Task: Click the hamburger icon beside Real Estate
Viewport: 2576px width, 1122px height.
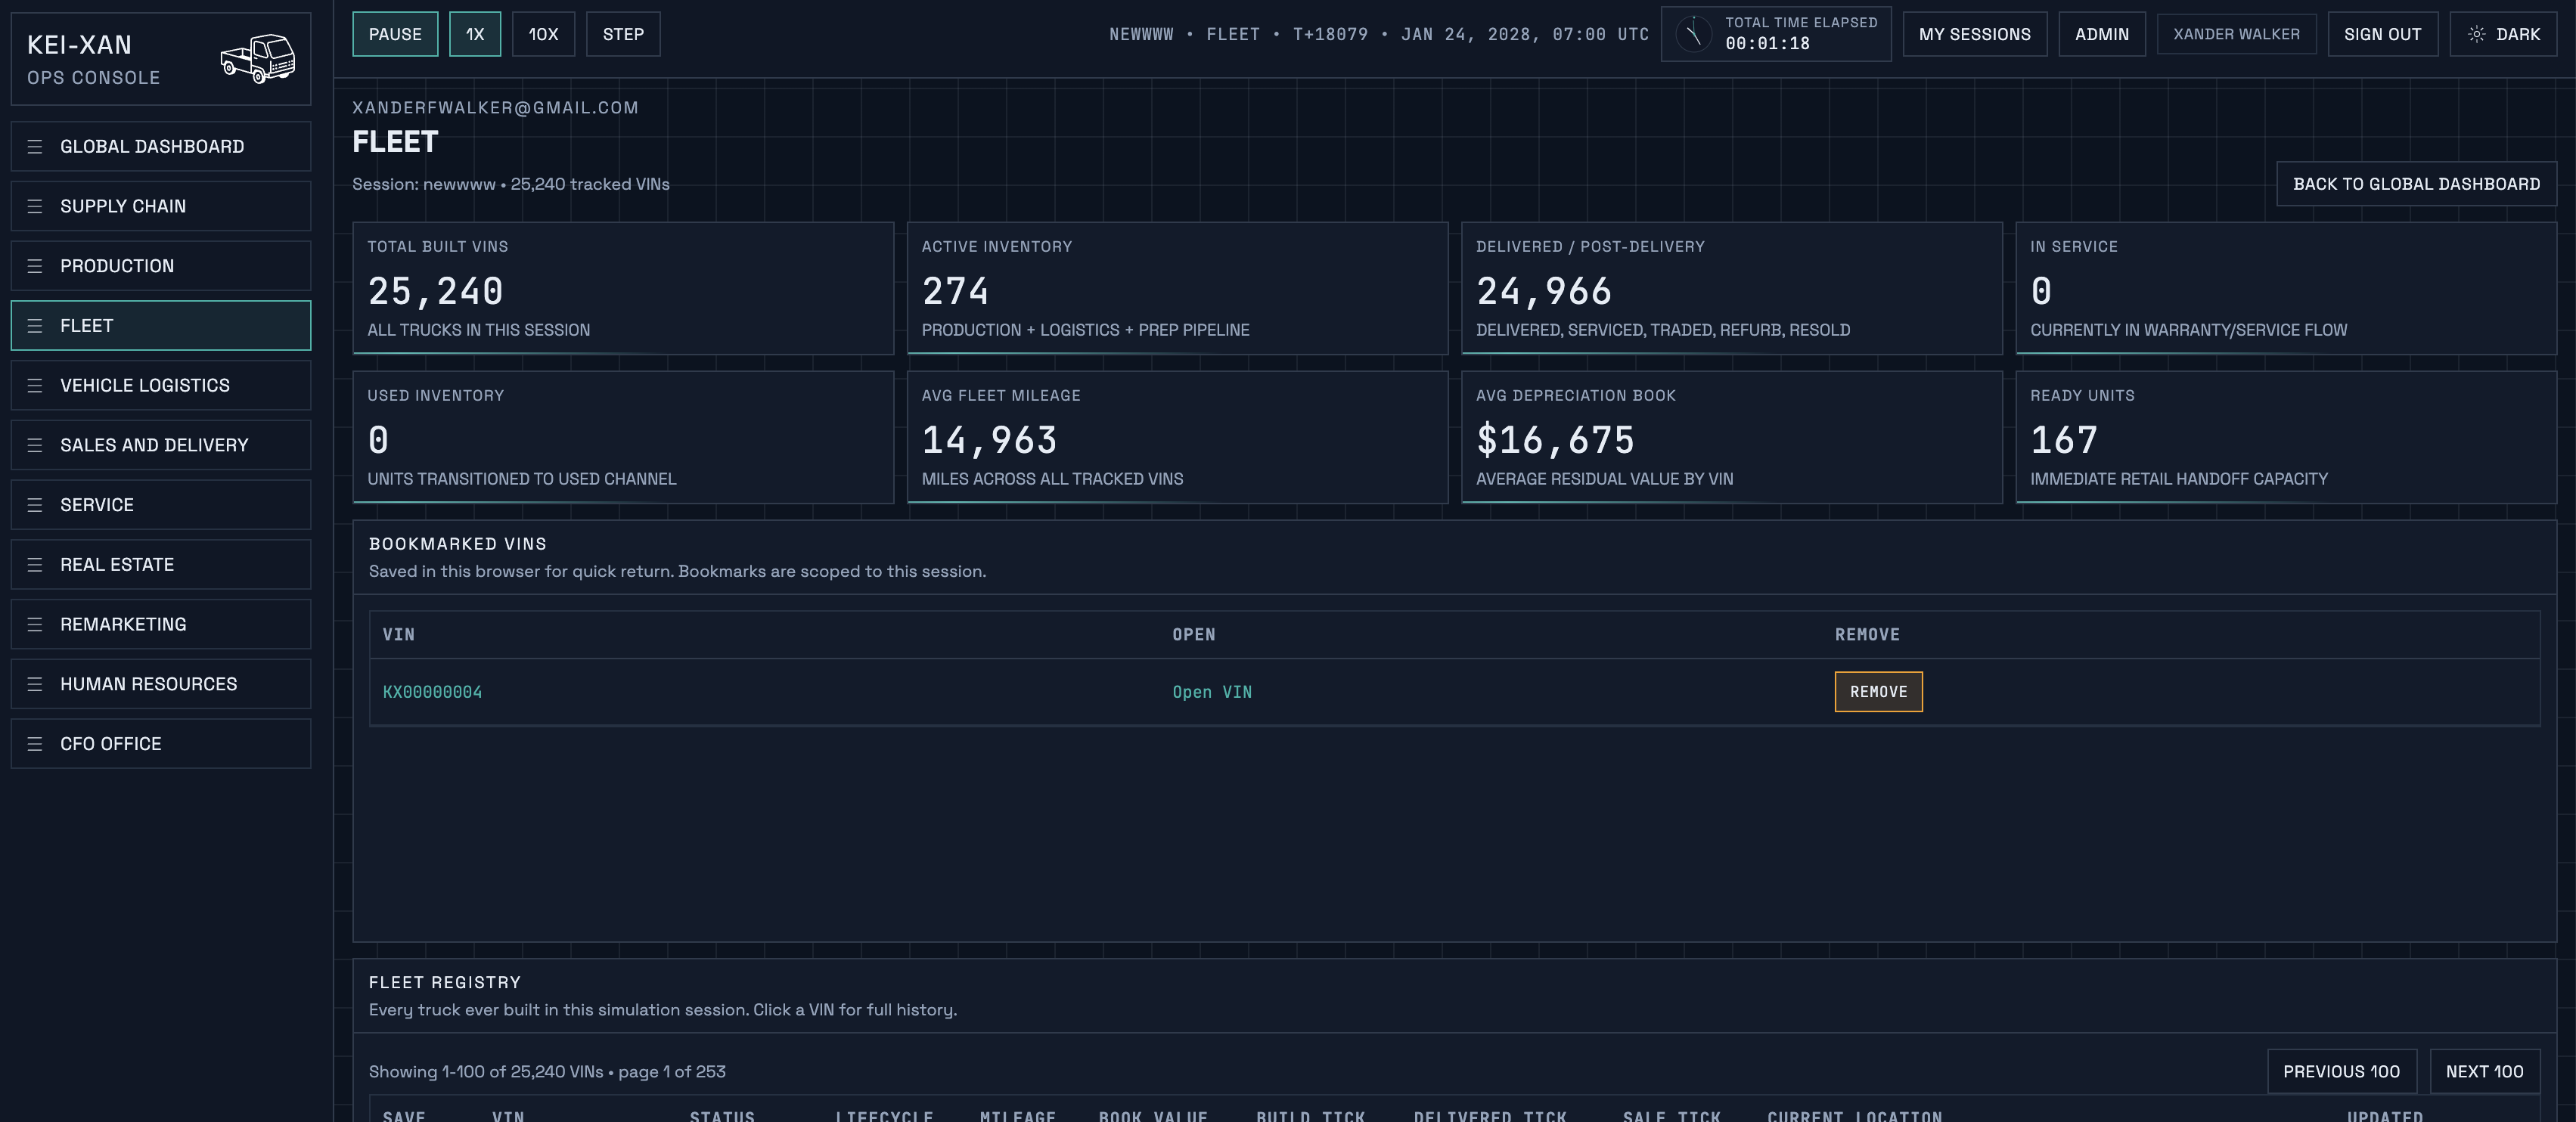Action: pos(35,565)
